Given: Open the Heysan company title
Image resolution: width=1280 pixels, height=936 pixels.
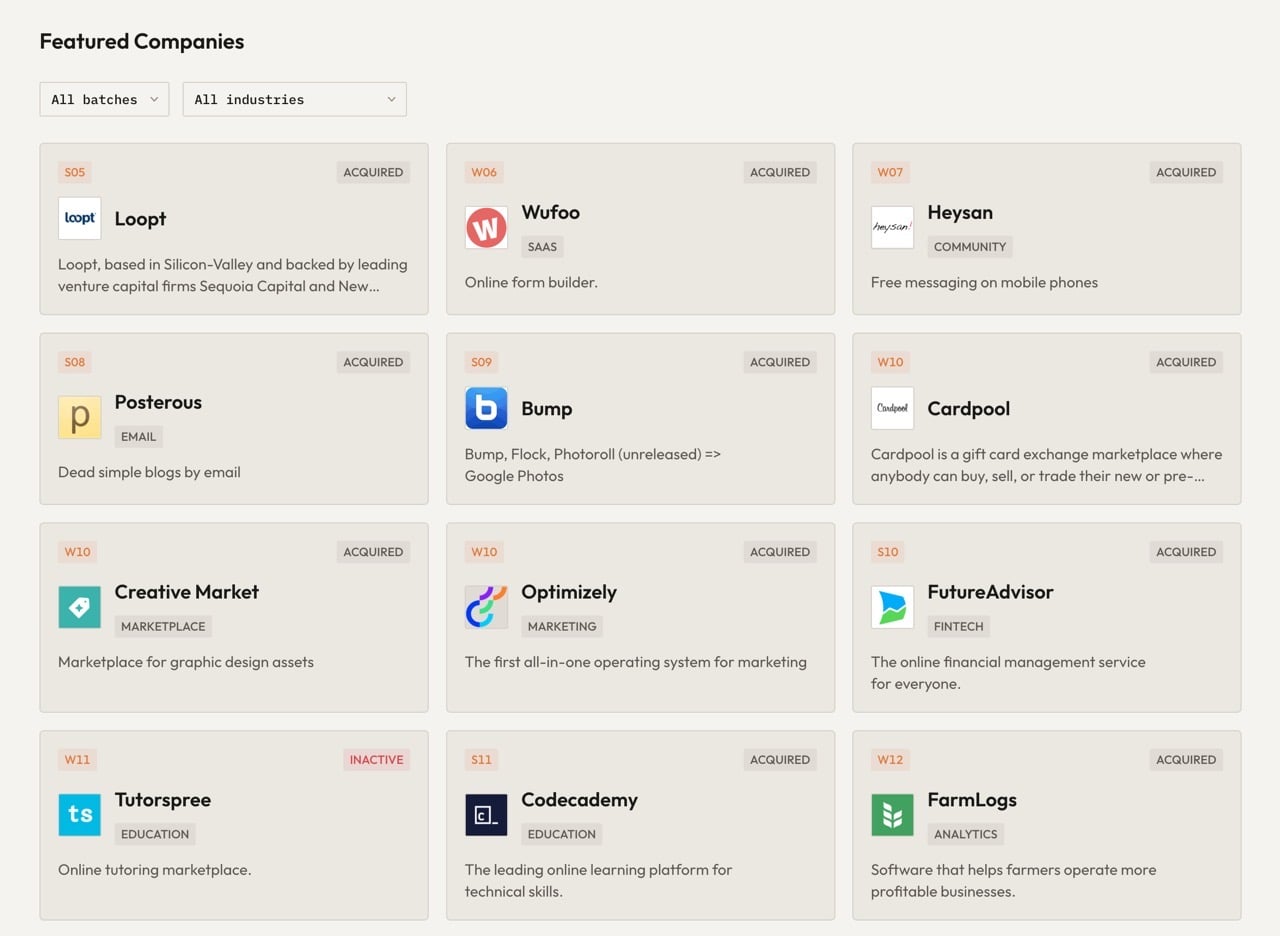Looking at the screenshot, I should 960,212.
